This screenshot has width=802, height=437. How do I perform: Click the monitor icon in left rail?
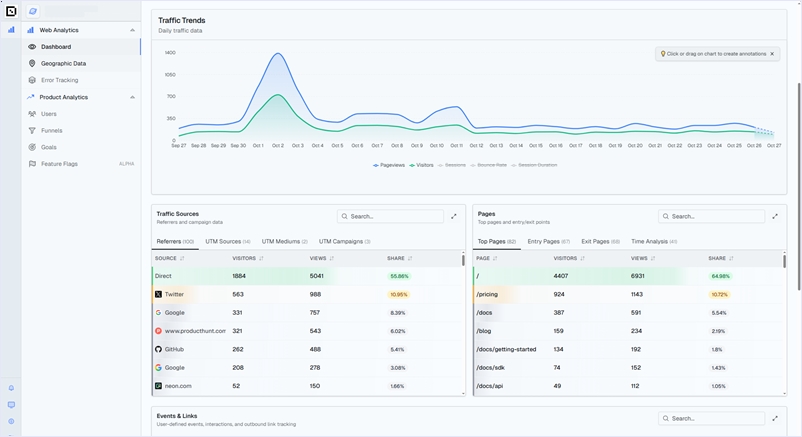coord(11,405)
